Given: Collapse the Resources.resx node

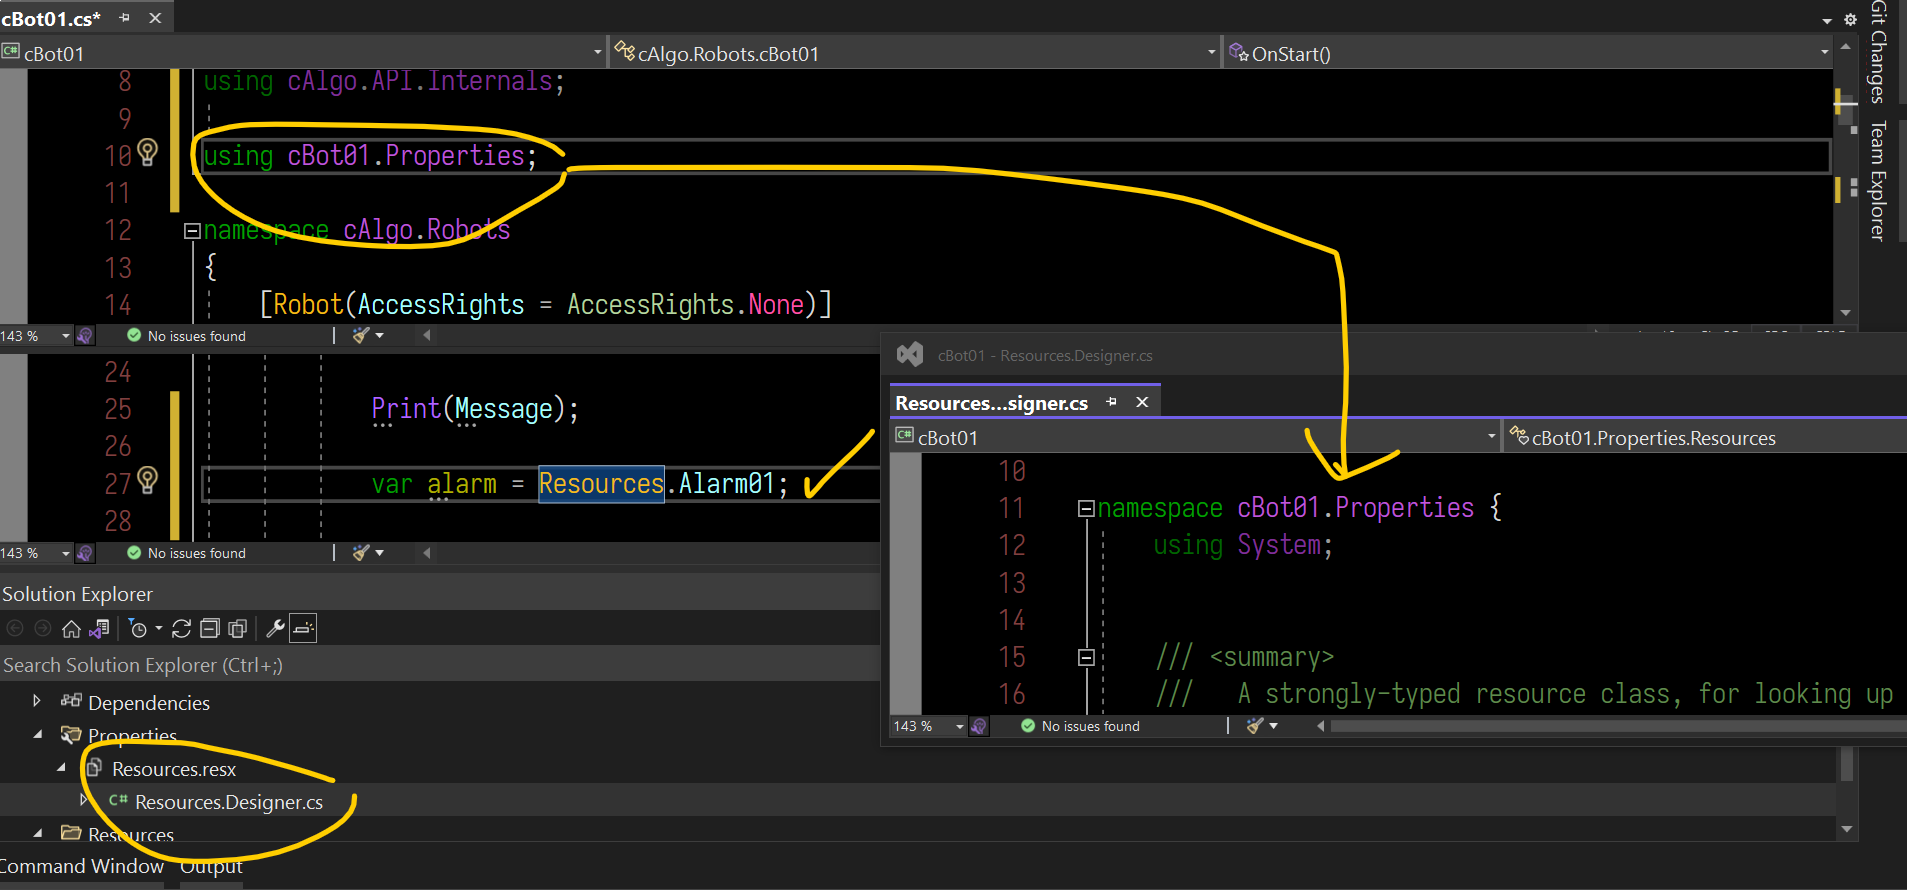Looking at the screenshot, I should 61,768.
